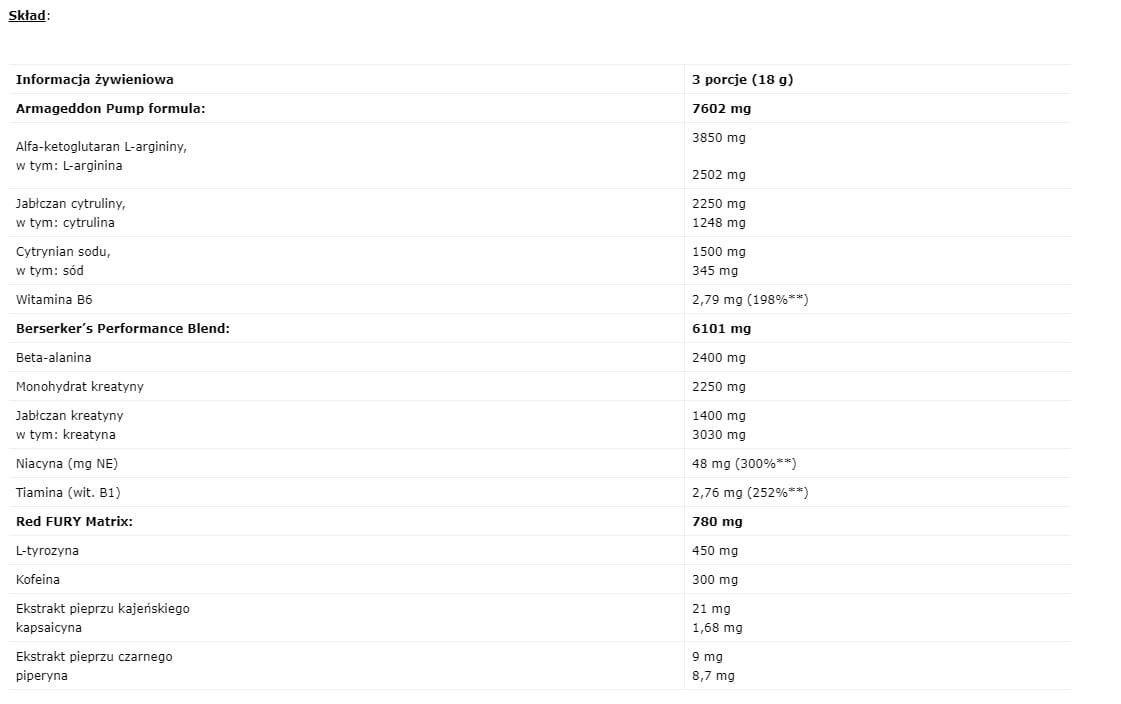The height and width of the screenshot is (704, 1121).
Task: Click the Informacja żywieniowa header cell
Action: pyautogui.click(x=94, y=79)
